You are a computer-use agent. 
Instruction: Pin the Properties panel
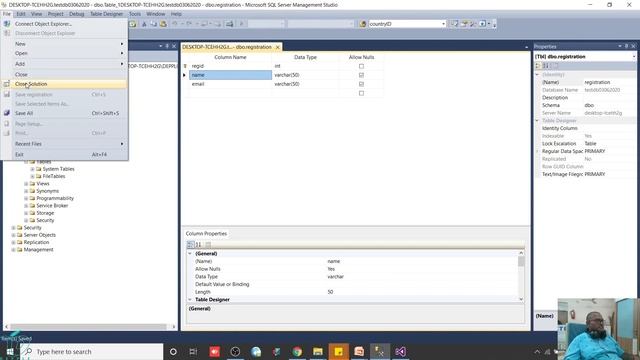tap(627, 47)
